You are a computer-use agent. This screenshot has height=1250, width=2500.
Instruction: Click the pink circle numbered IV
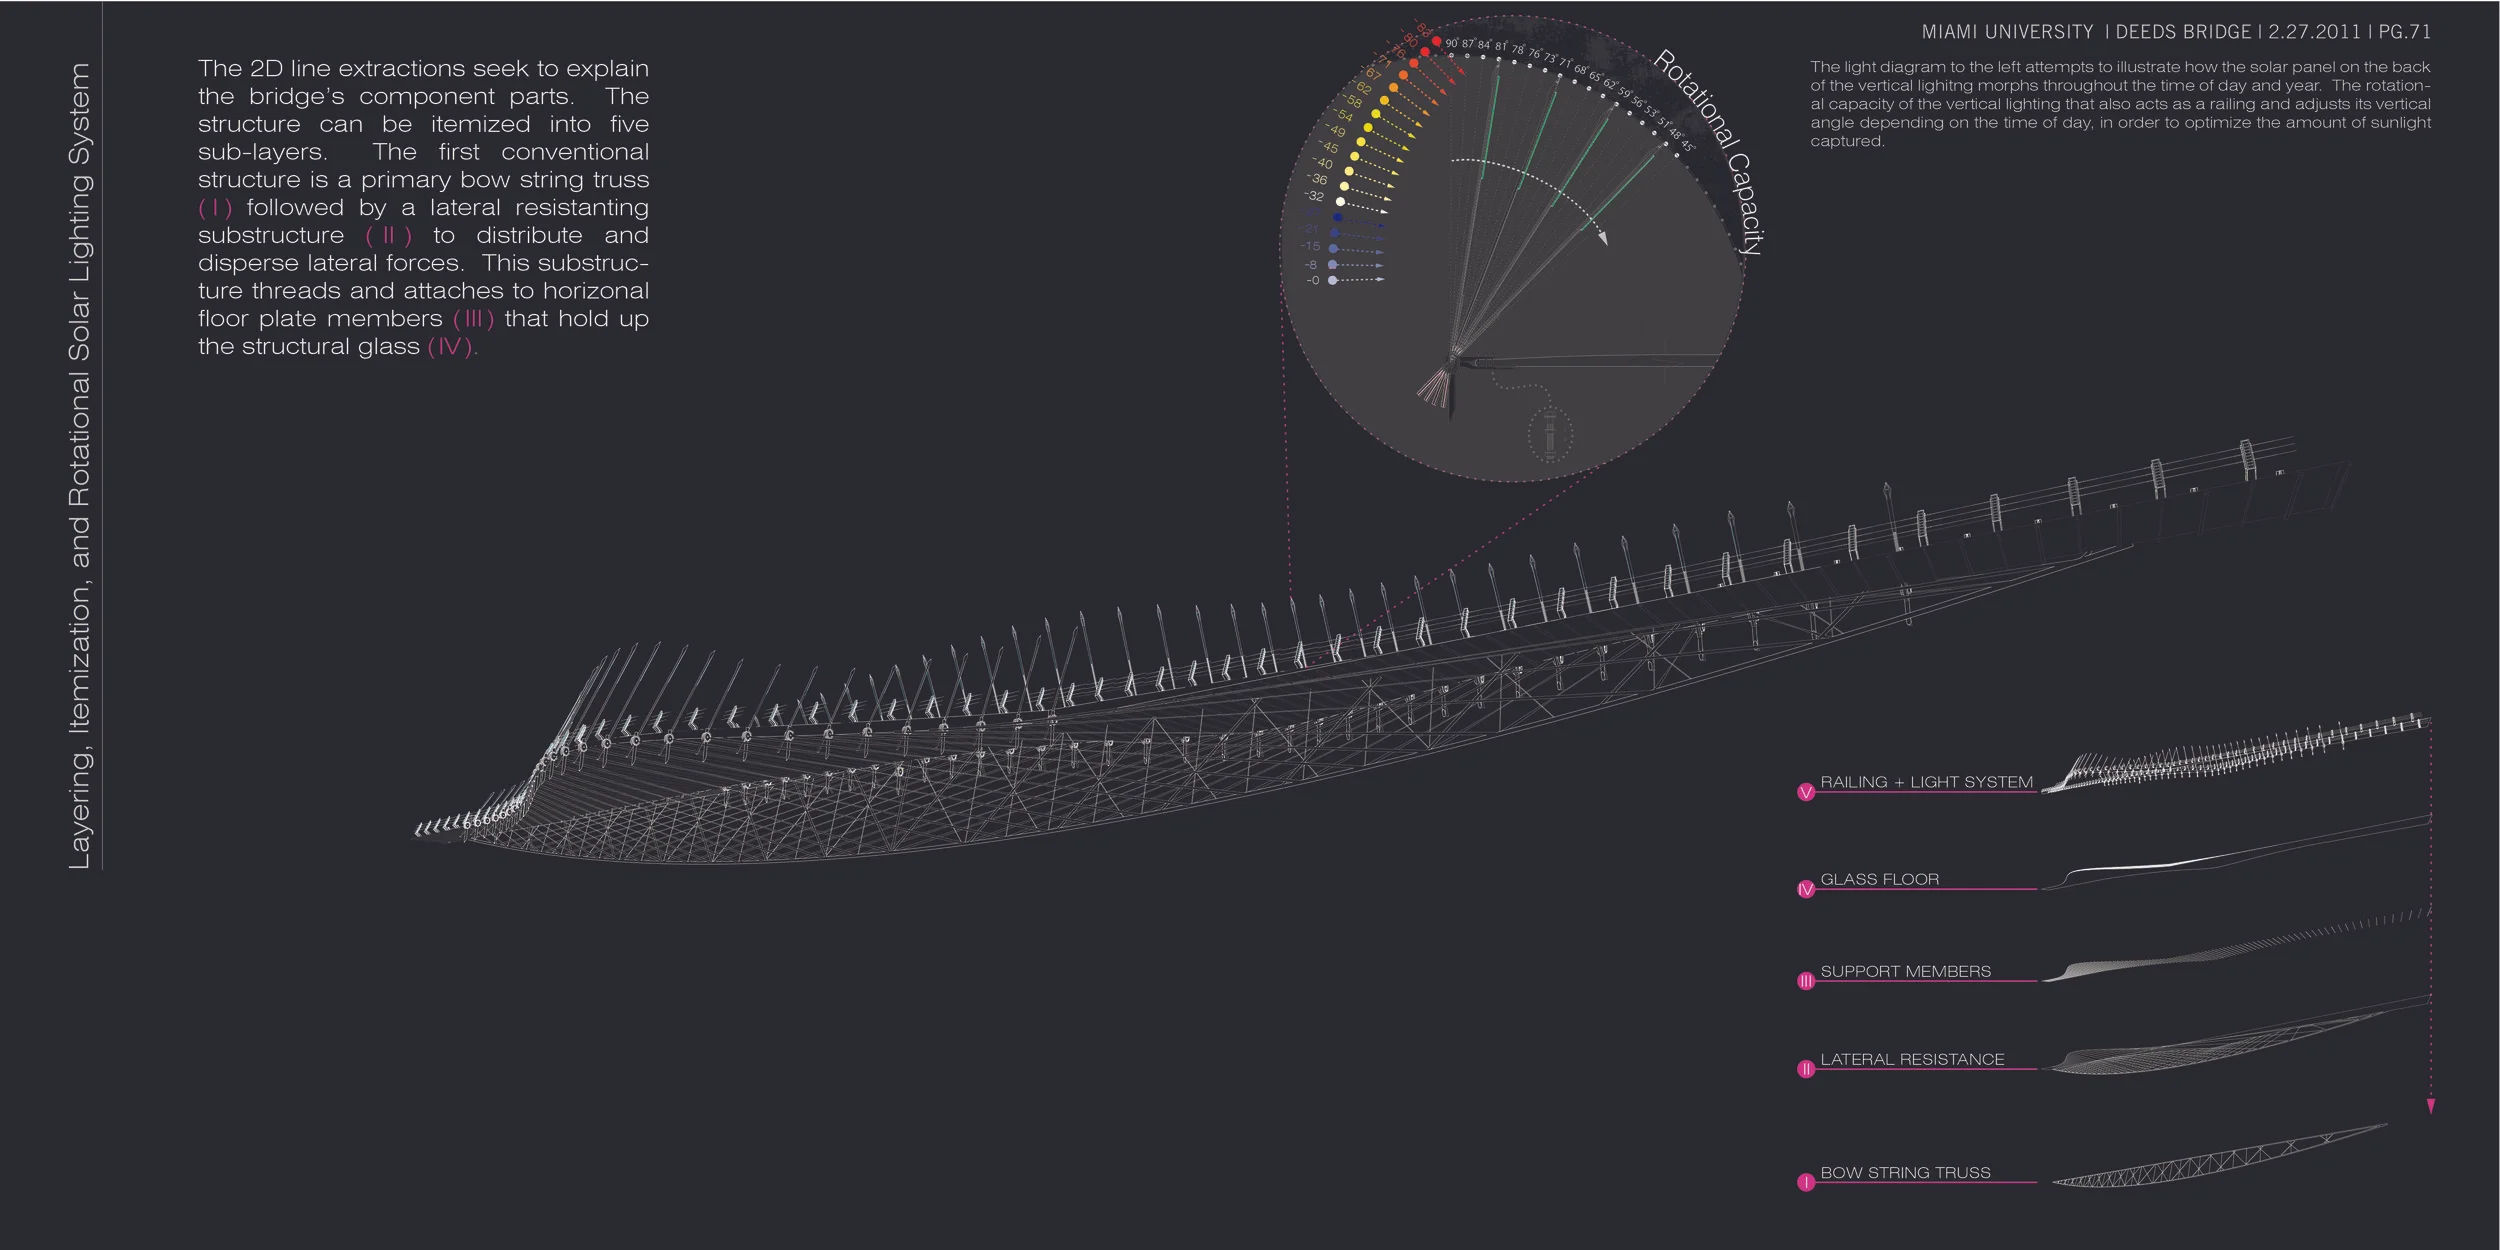pyautogui.click(x=1806, y=890)
